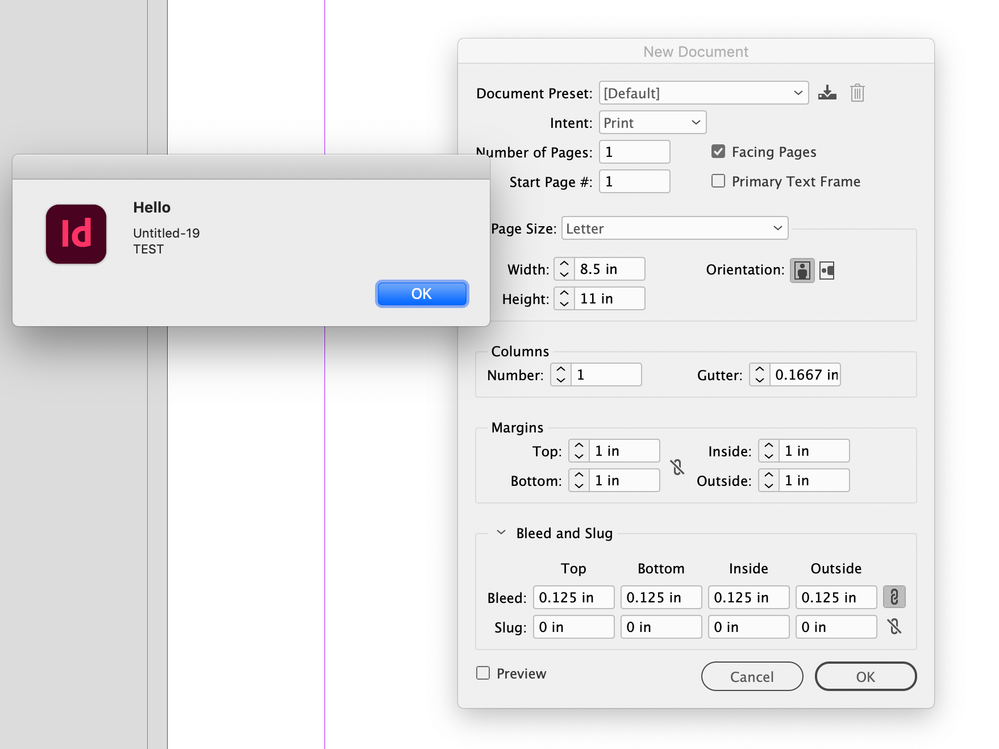The image size is (999, 749).
Task: Open the Intent dropdown
Action: [653, 123]
